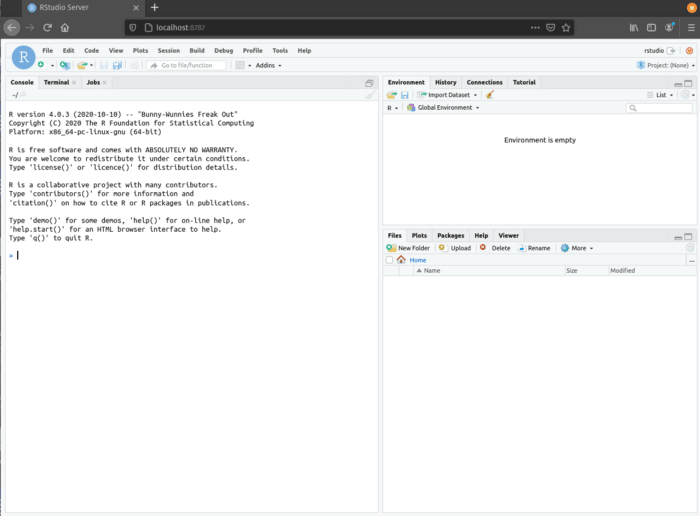Open the Global Environment dropdown
This screenshot has height=516, width=700.
pyautogui.click(x=443, y=108)
